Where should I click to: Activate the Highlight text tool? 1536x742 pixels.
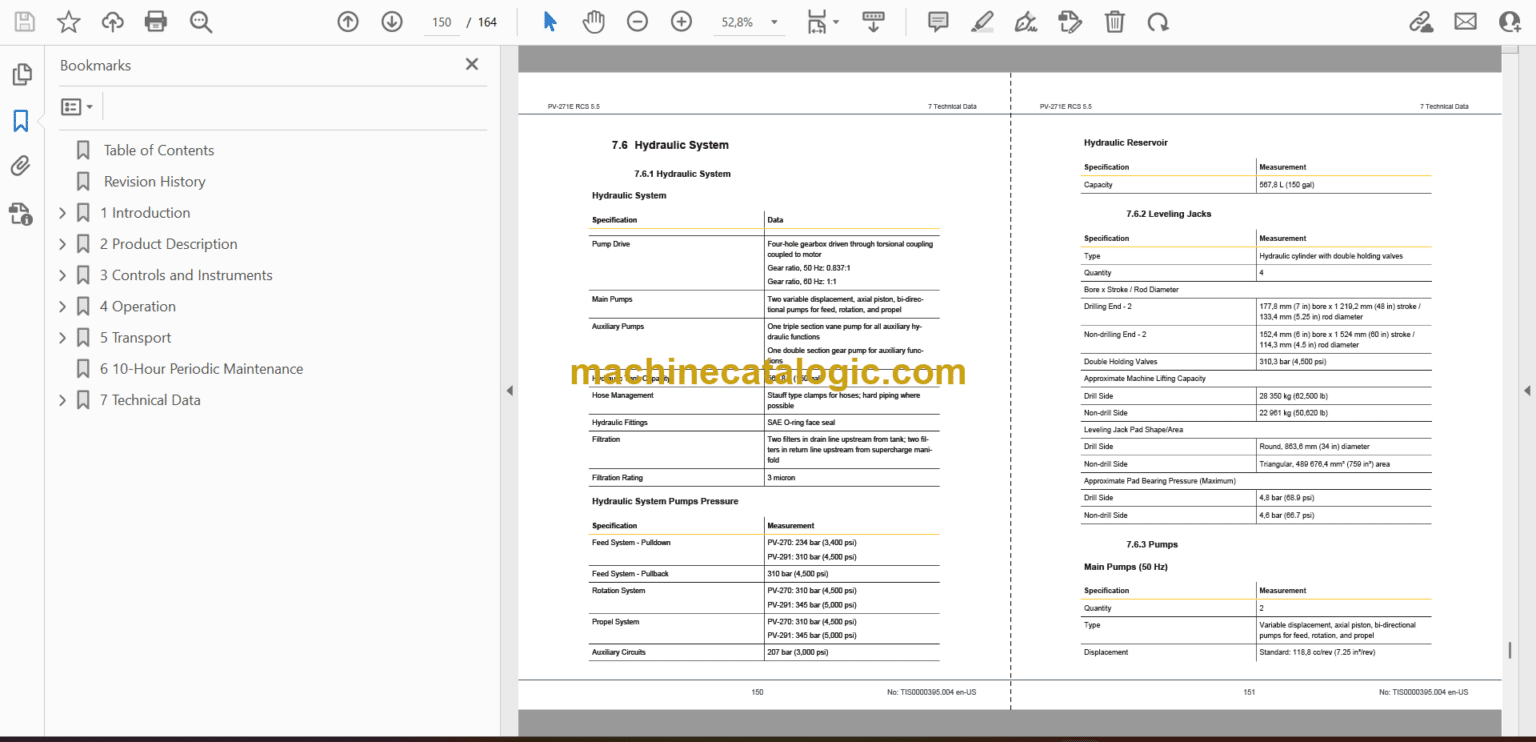(981, 21)
